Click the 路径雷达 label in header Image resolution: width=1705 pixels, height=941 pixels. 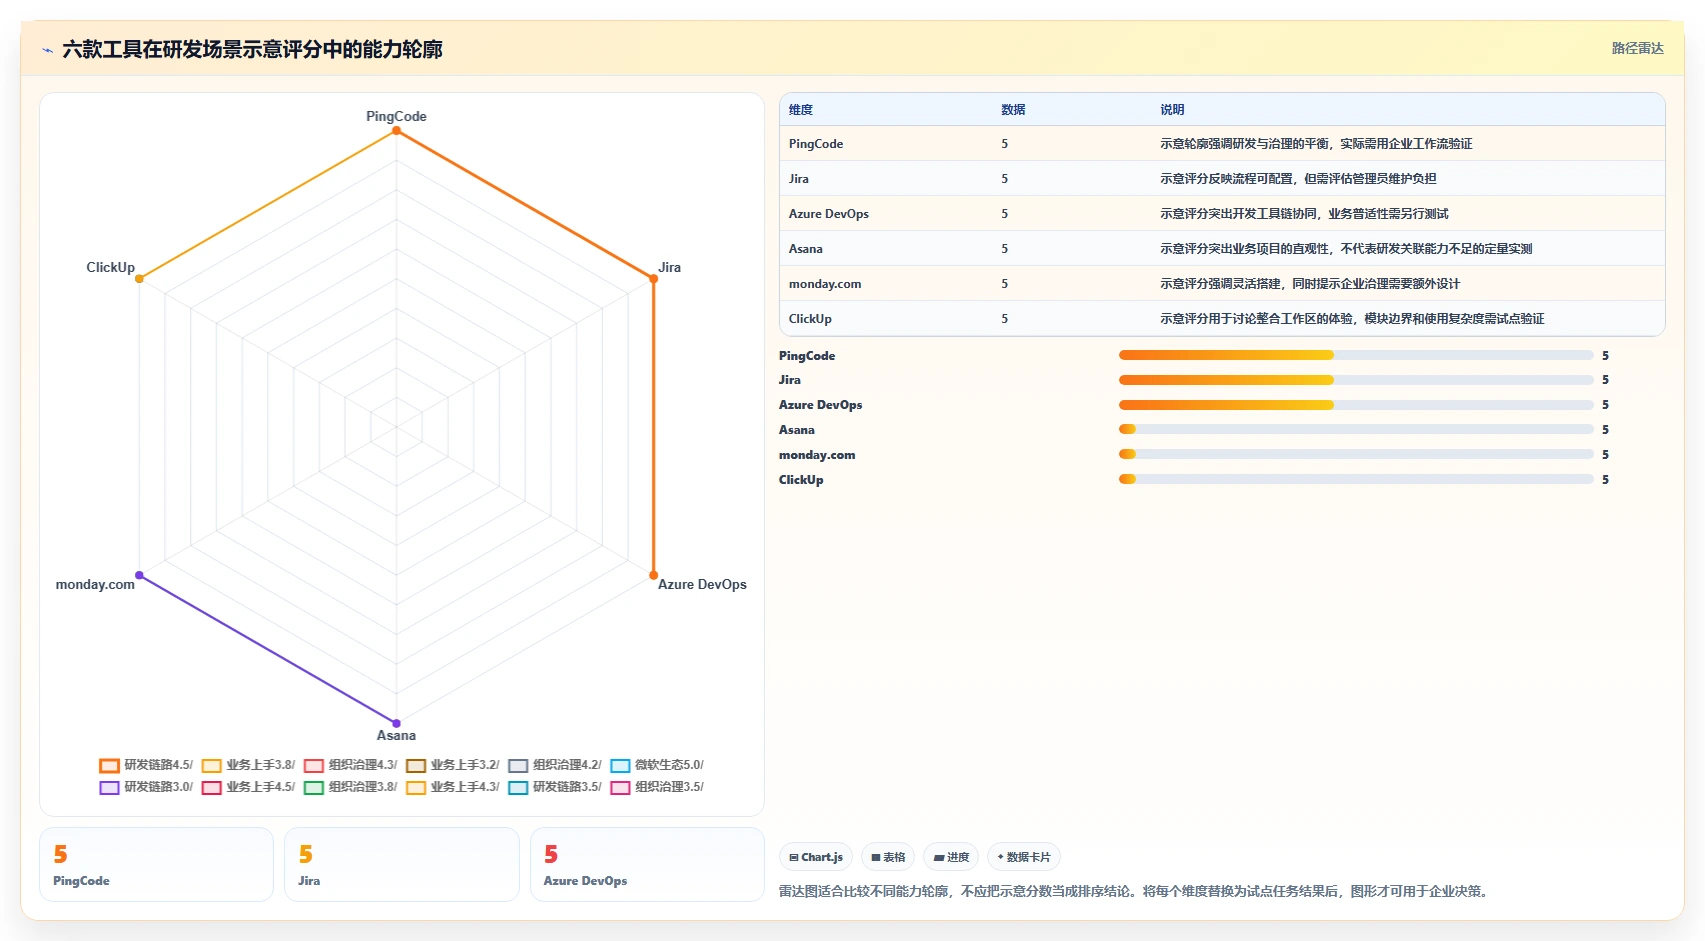(1637, 48)
